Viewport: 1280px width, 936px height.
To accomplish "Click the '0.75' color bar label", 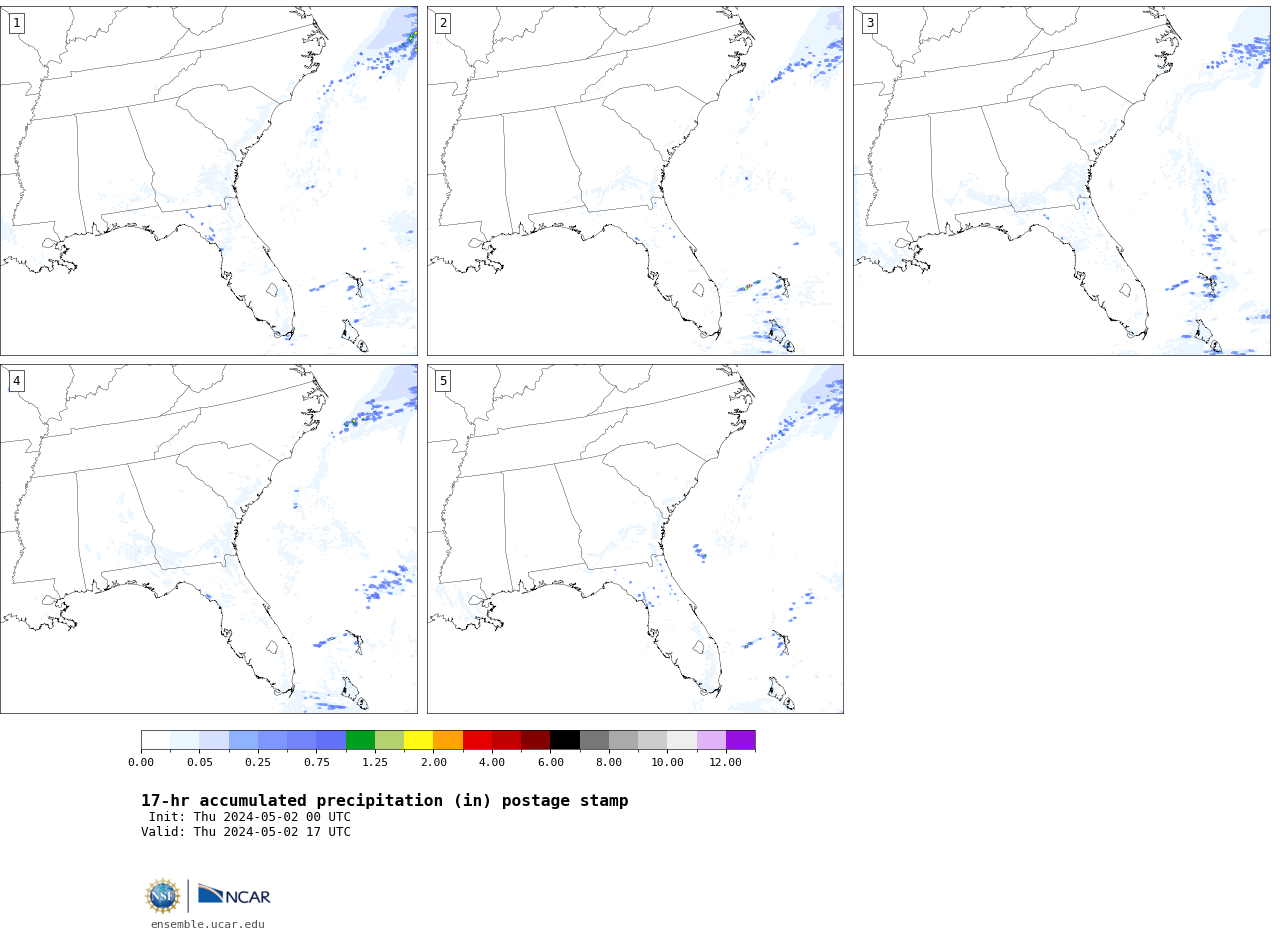I will click(x=316, y=763).
